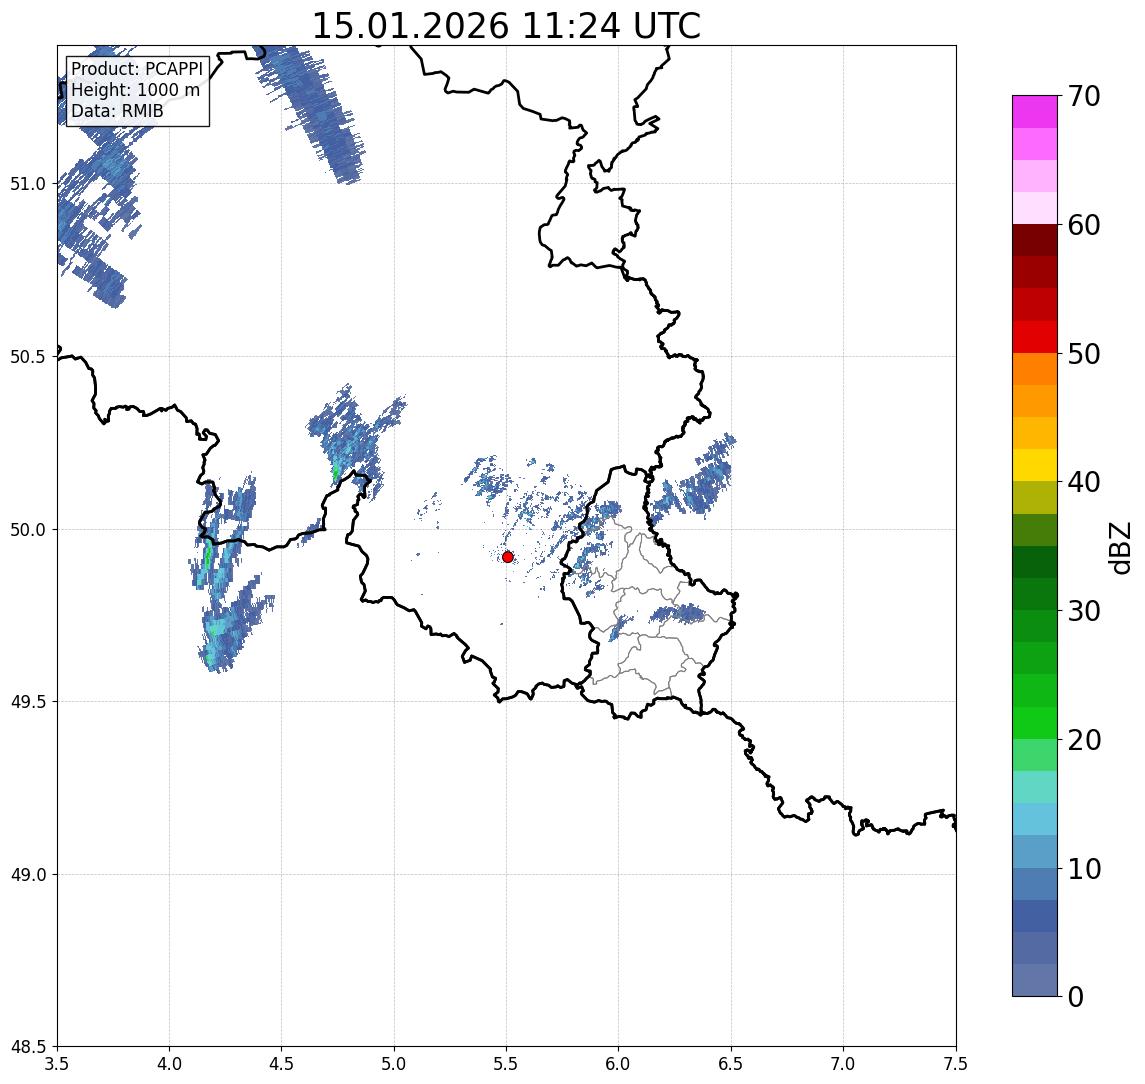Click the bright green colorbar segment near 20

point(1035,723)
